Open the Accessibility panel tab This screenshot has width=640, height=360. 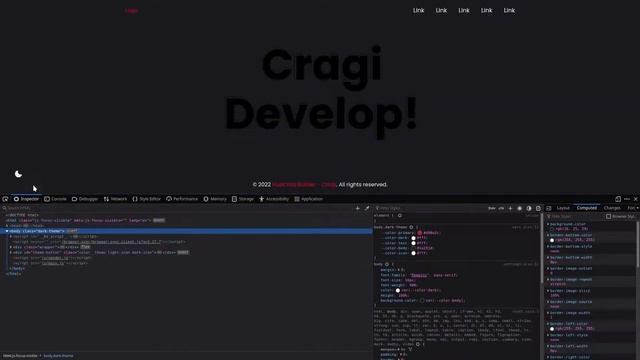point(274,199)
